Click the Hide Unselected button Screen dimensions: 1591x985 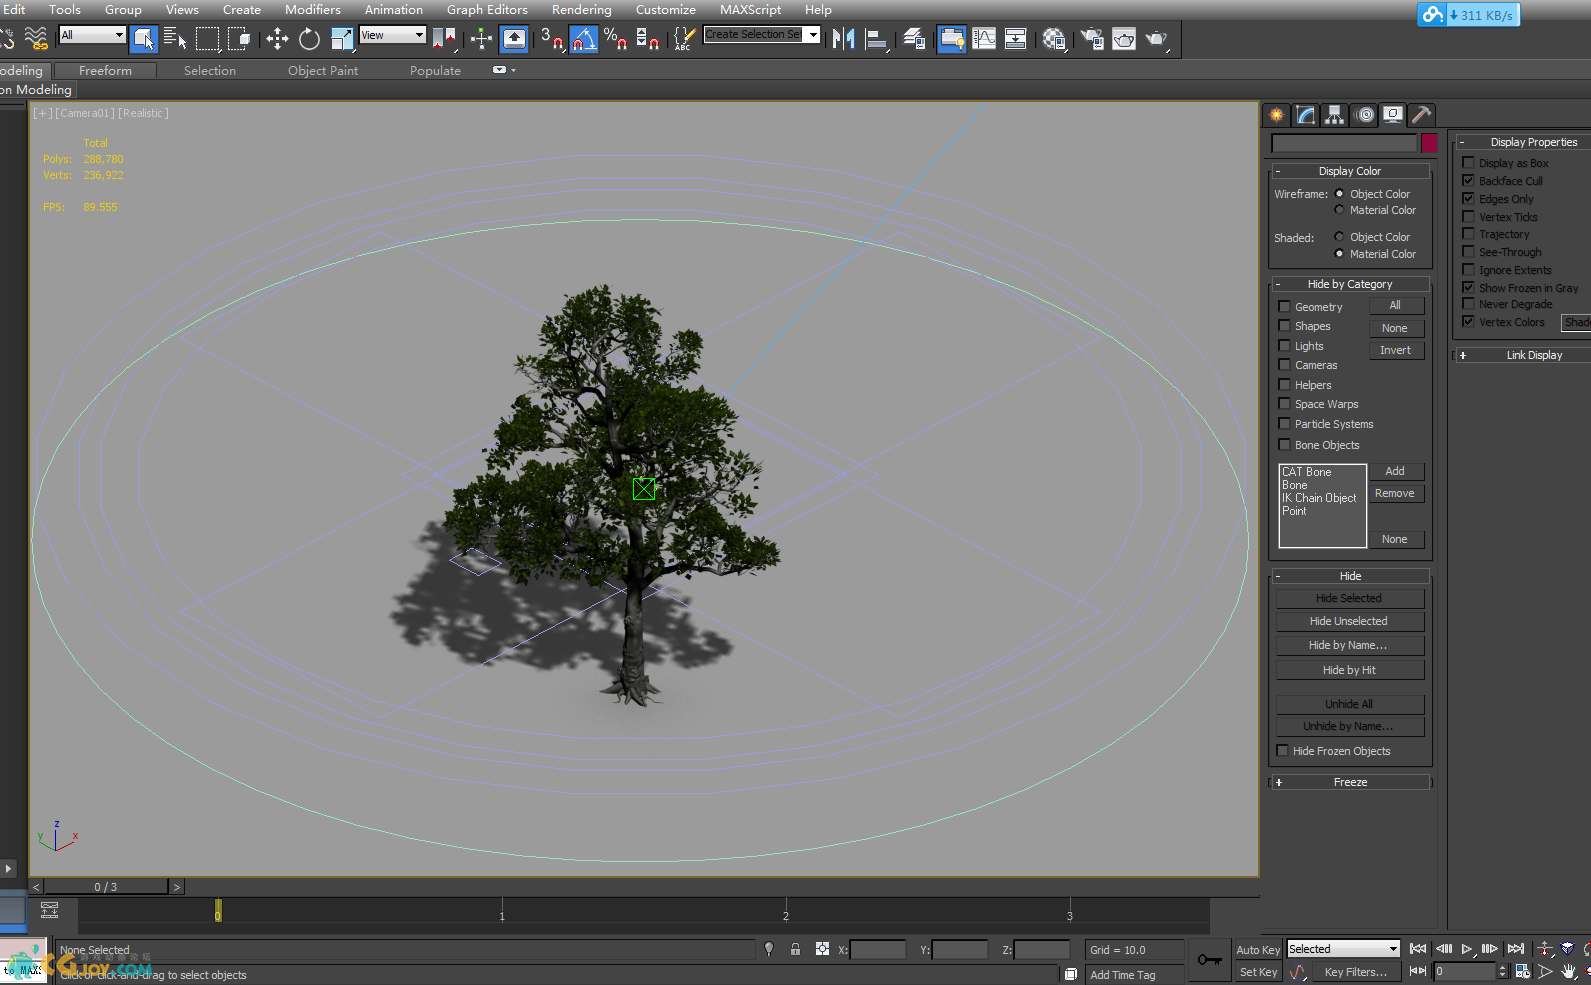(1349, 621)
